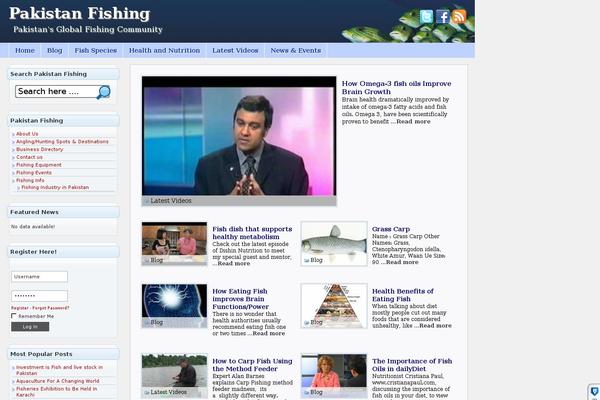Image resolution: width=600 pixels, height=400 pixels.
Task: Open the Contact us link
Action: (x=29, y=157)
